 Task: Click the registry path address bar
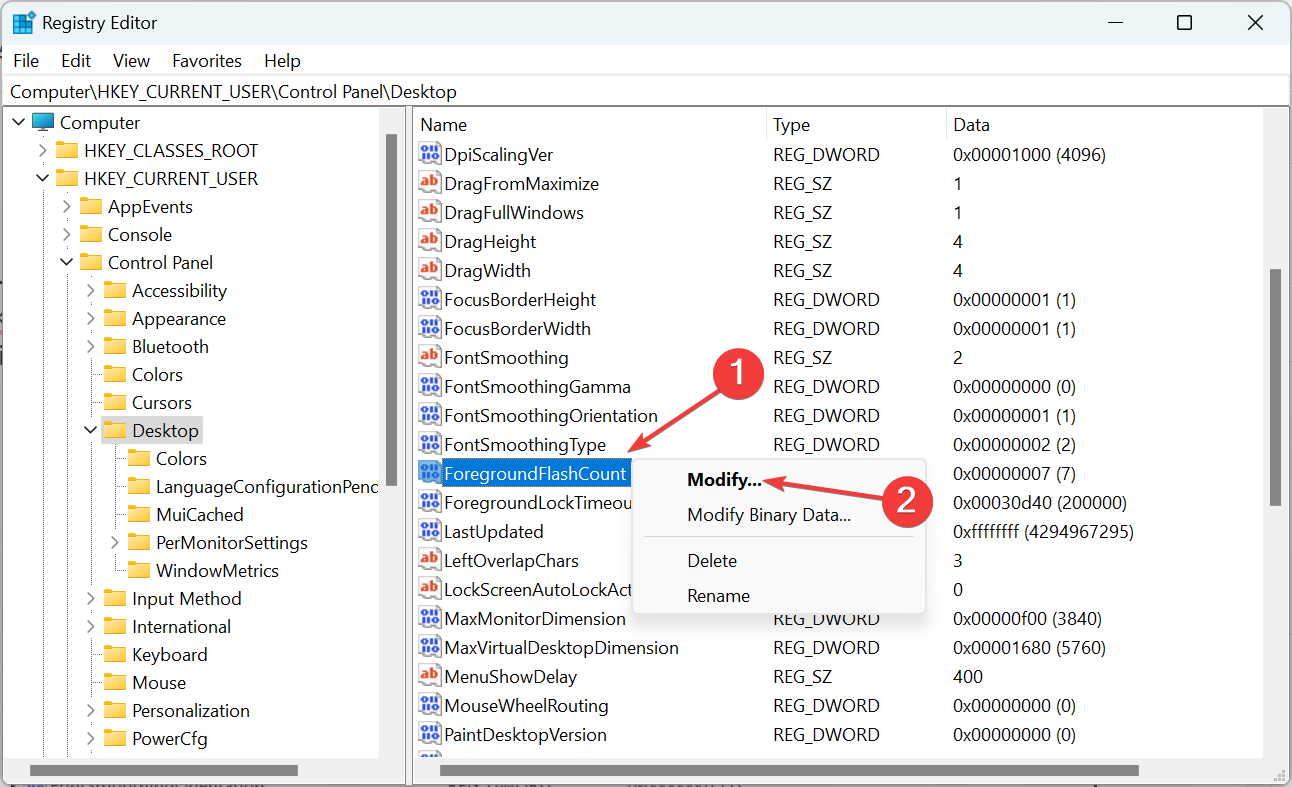tap(645, 92)
